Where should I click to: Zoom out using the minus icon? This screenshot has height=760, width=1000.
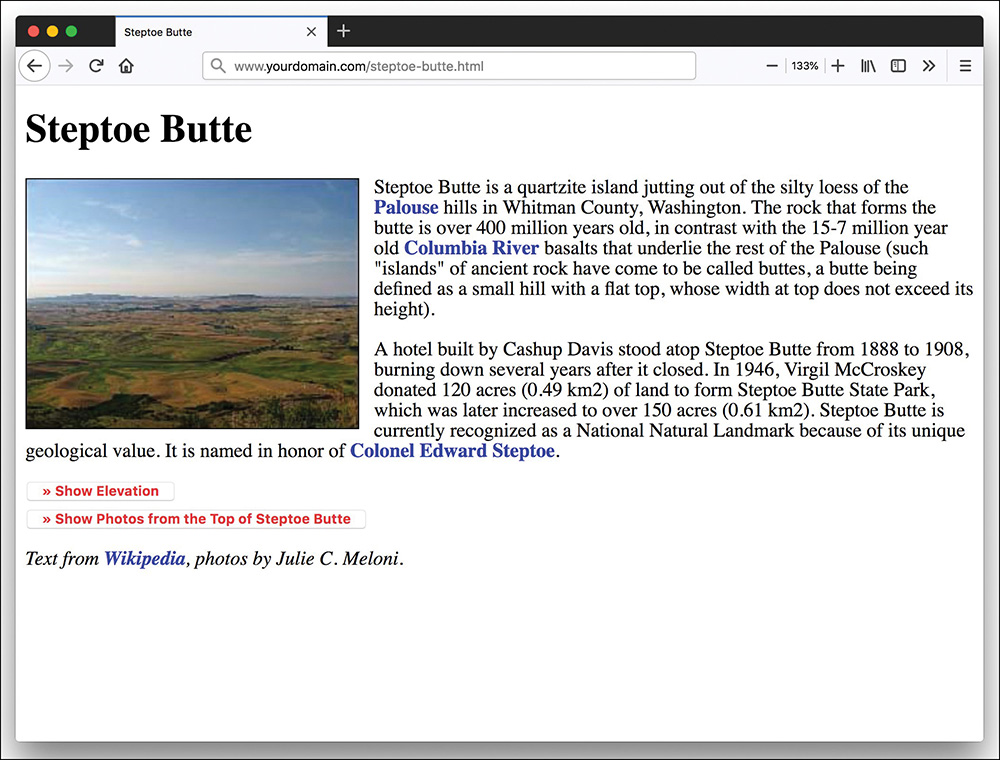[x=772, y=65]
